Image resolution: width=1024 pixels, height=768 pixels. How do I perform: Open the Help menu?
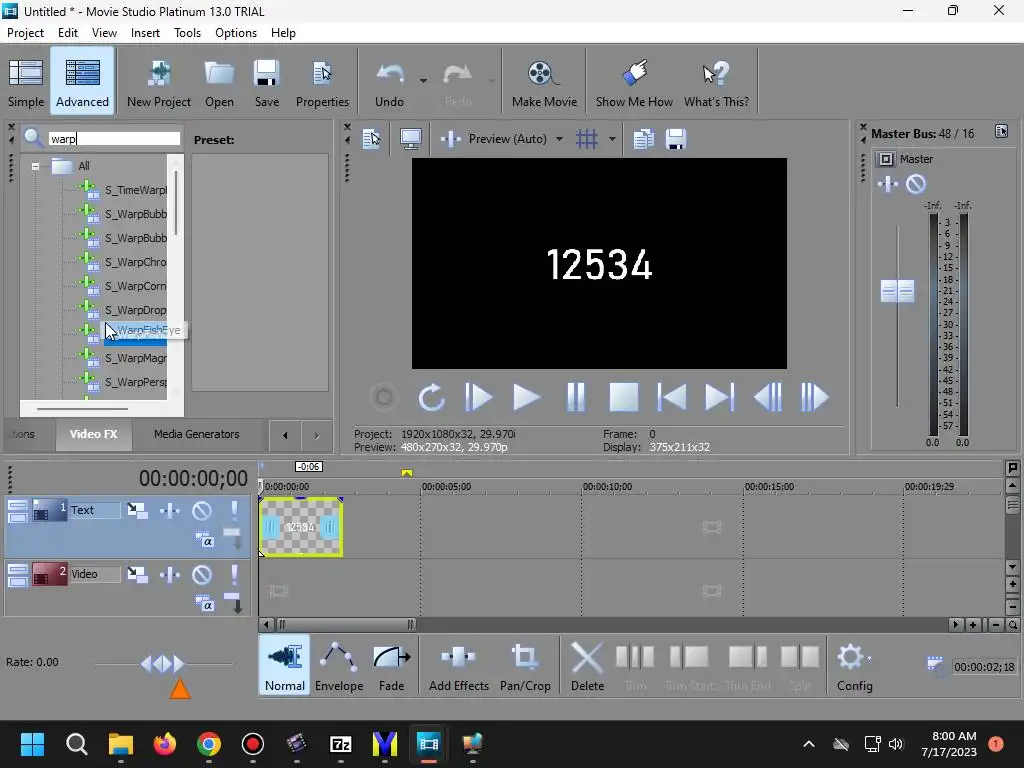pos(283,33)
